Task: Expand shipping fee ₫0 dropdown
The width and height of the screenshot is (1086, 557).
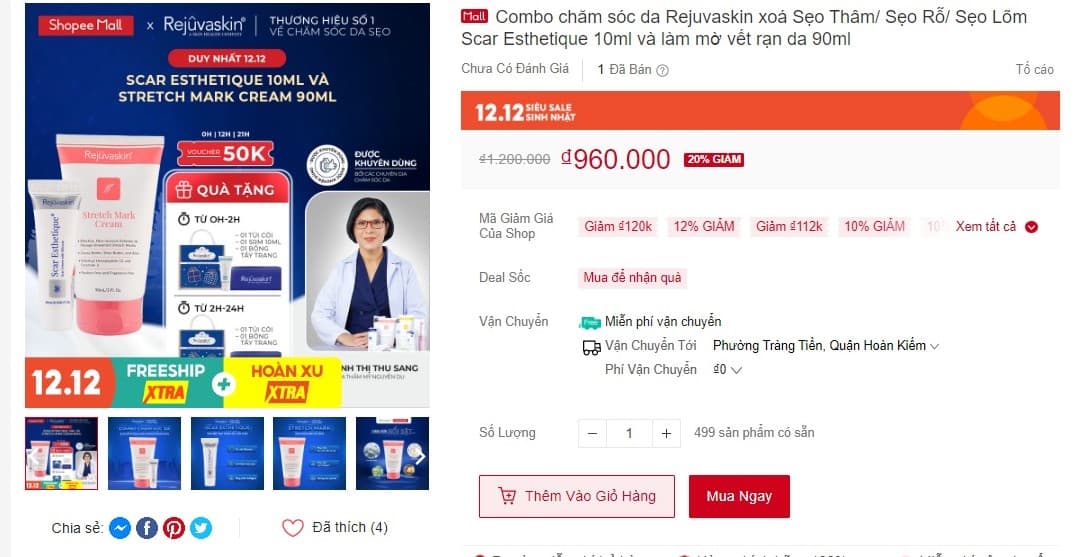Action: 727,369
